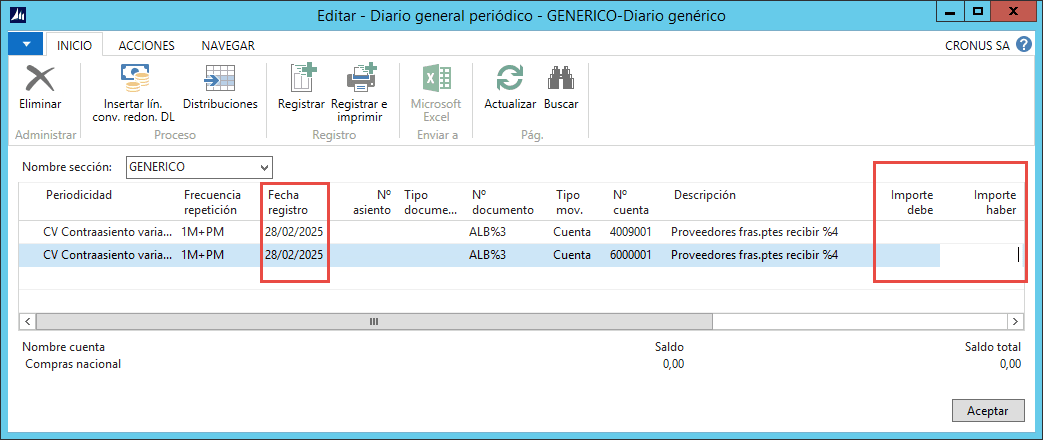
Task: Expand the Nombre sección combo box
Action: coord(265,167)
